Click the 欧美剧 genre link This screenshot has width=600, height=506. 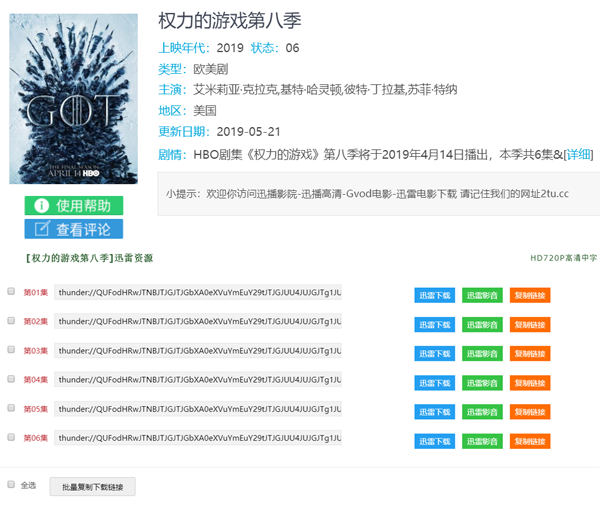(x=212, y=69)
